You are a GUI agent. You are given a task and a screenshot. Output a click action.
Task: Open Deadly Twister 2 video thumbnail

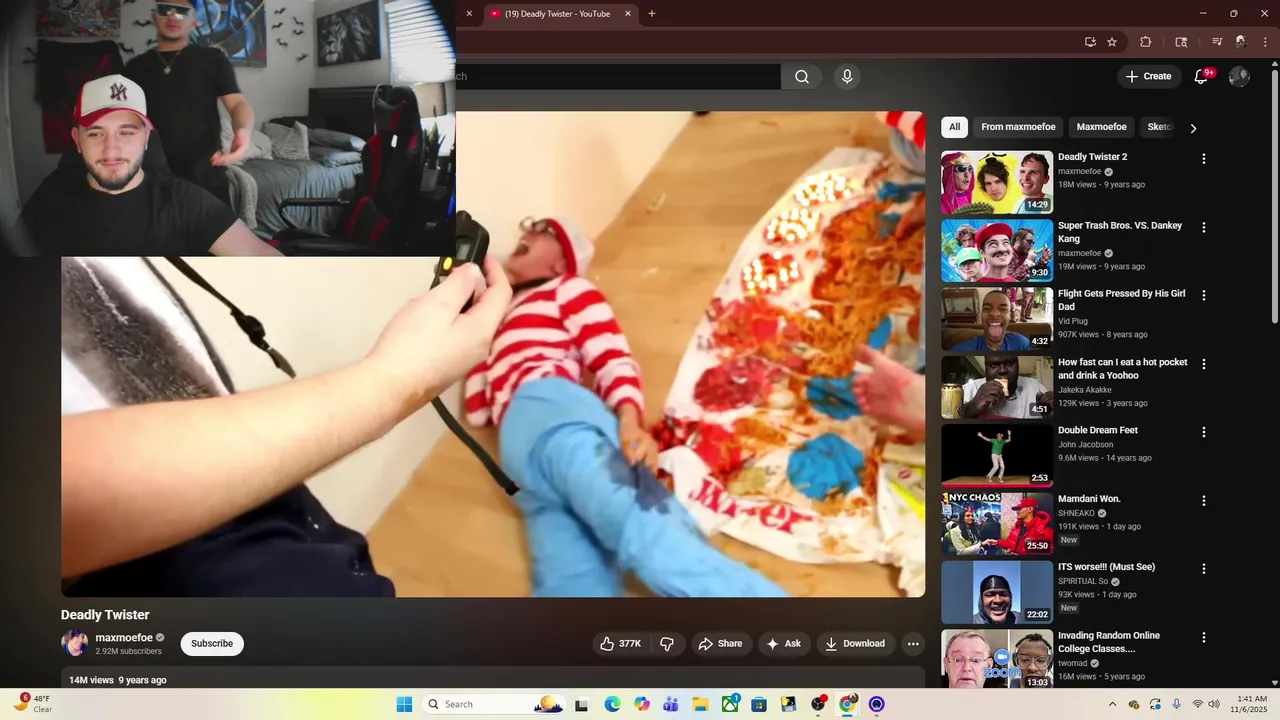[x=997, y=183]
